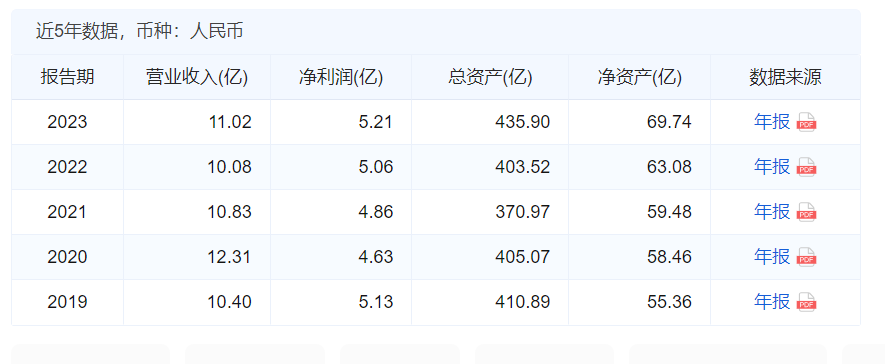Click the 年报 link for 2019
Viewport: 885px width, 364px height.
click(x=772, y=302)
